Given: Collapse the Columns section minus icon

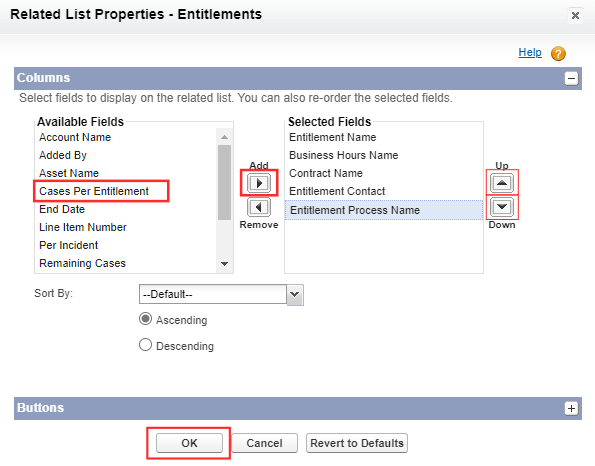Looking at the screenshot, I should (571, 79).
